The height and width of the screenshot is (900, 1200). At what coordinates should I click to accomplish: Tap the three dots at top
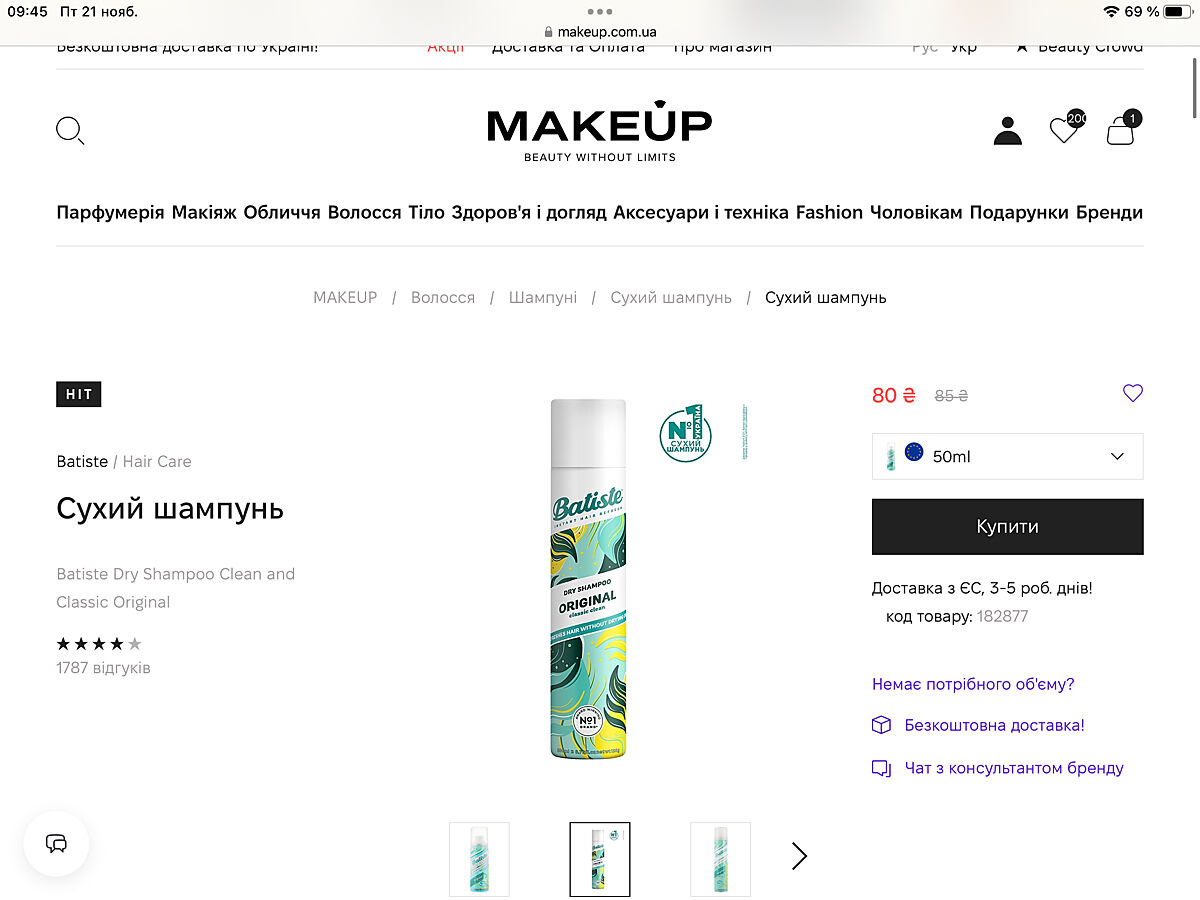coord(600,12)
